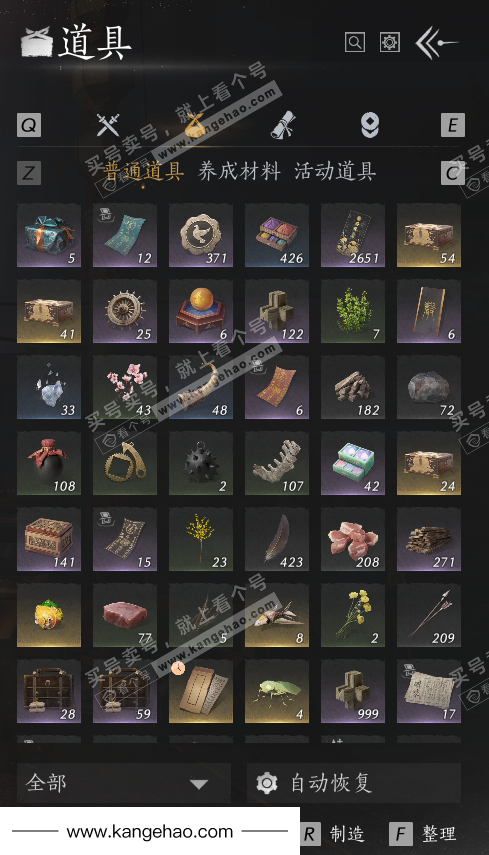Screen dimensions: 489x855
Task: Expand the 全部 filter dropdown
Action: pyautogui.click(x=124, y=783)
